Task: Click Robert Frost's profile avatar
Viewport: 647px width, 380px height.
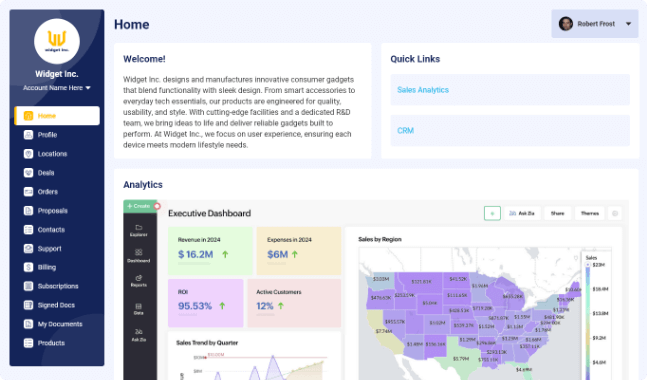Action: click(566, 24)
